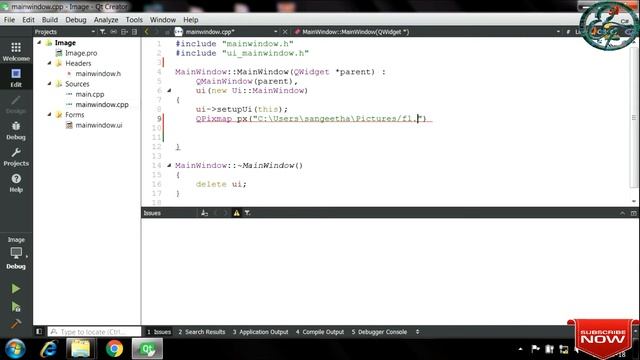Image resolution: width=640 pixels, height=360 pixels.
Task: Open the File menu
Action: point(9,20)
